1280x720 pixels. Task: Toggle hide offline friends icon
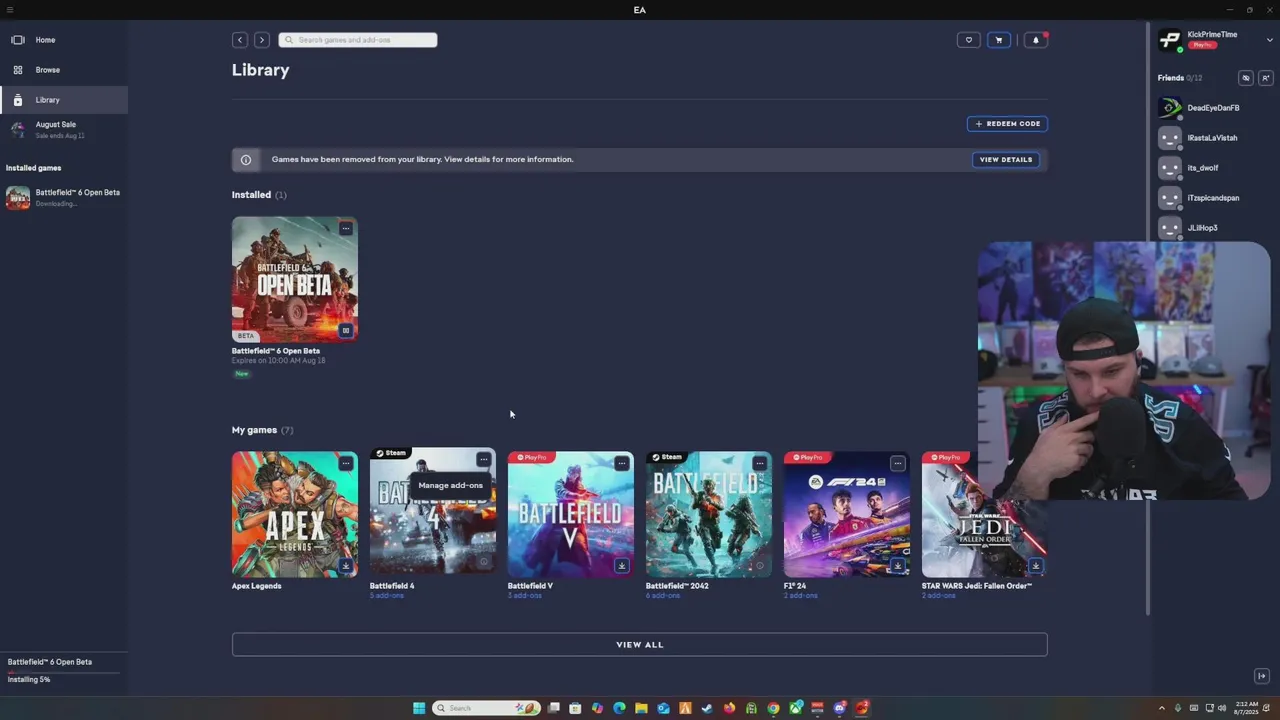click(1246, 78)
